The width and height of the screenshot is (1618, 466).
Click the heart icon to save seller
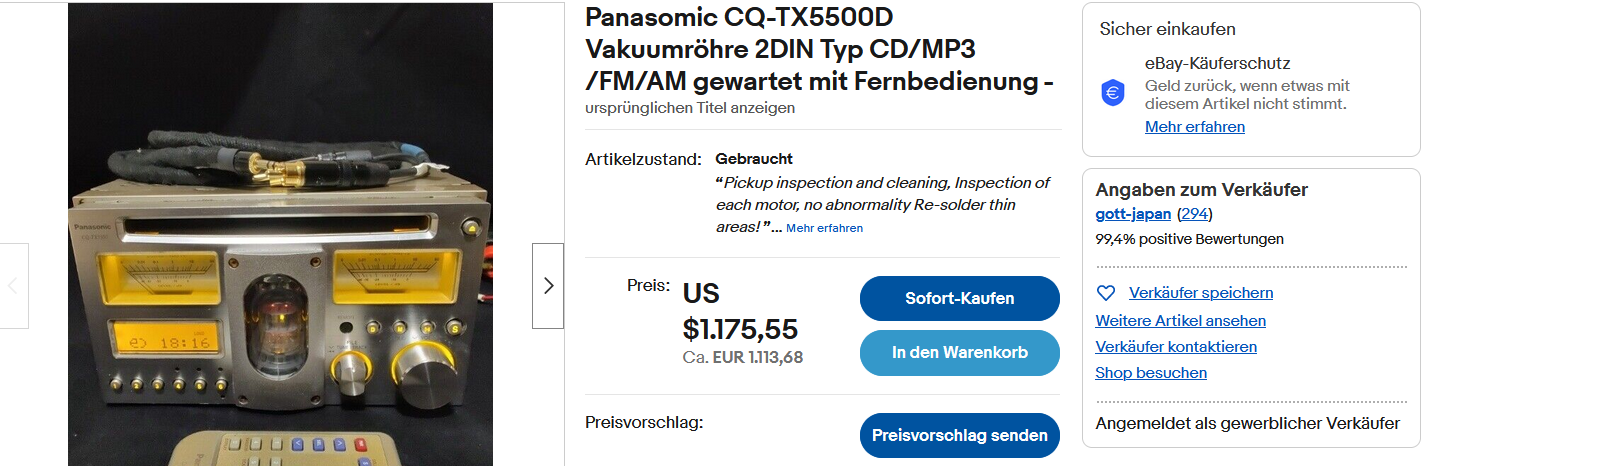point(1106,293)
